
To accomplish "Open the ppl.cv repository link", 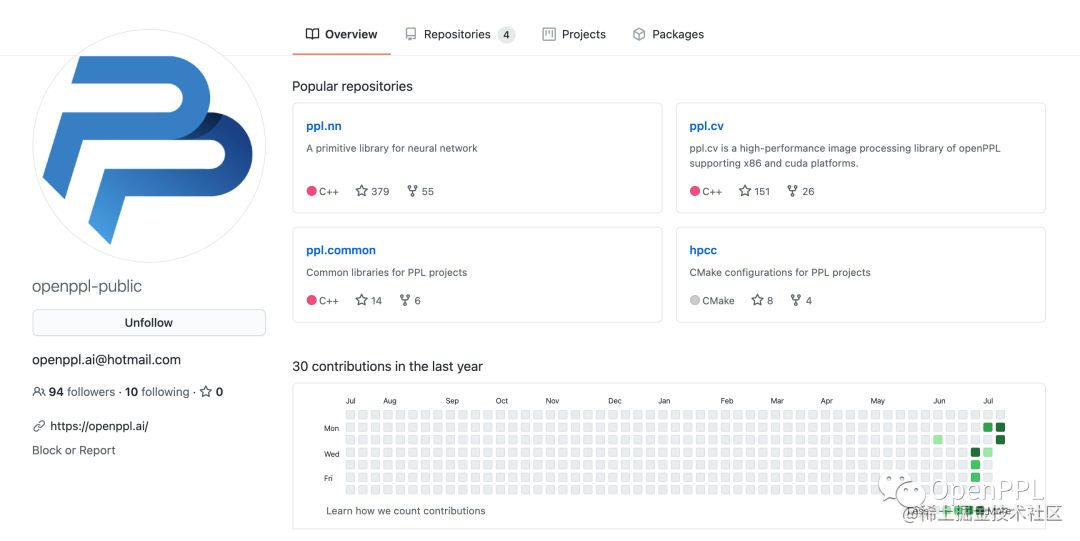I will coord(706,126).
